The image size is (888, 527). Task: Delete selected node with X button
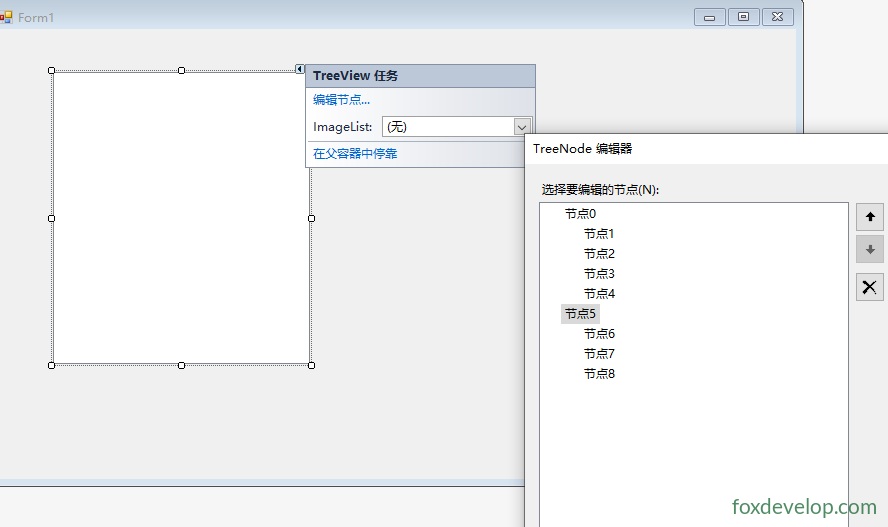point(870,287)
